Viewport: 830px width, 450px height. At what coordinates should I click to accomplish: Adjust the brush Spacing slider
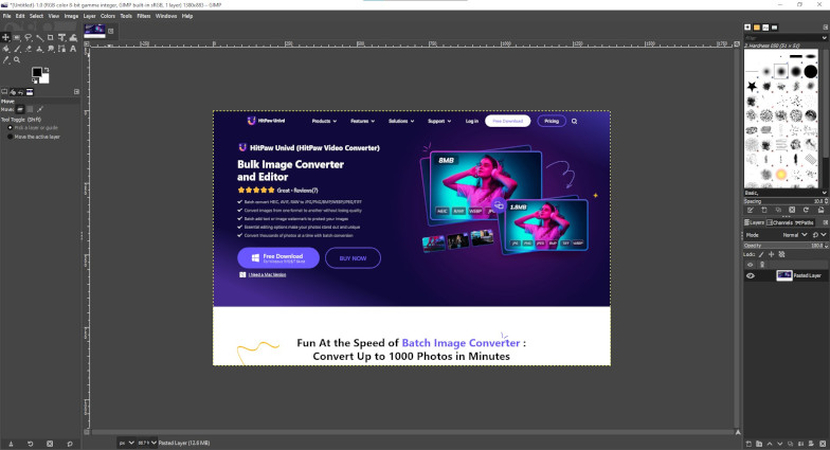coord(786,201)
